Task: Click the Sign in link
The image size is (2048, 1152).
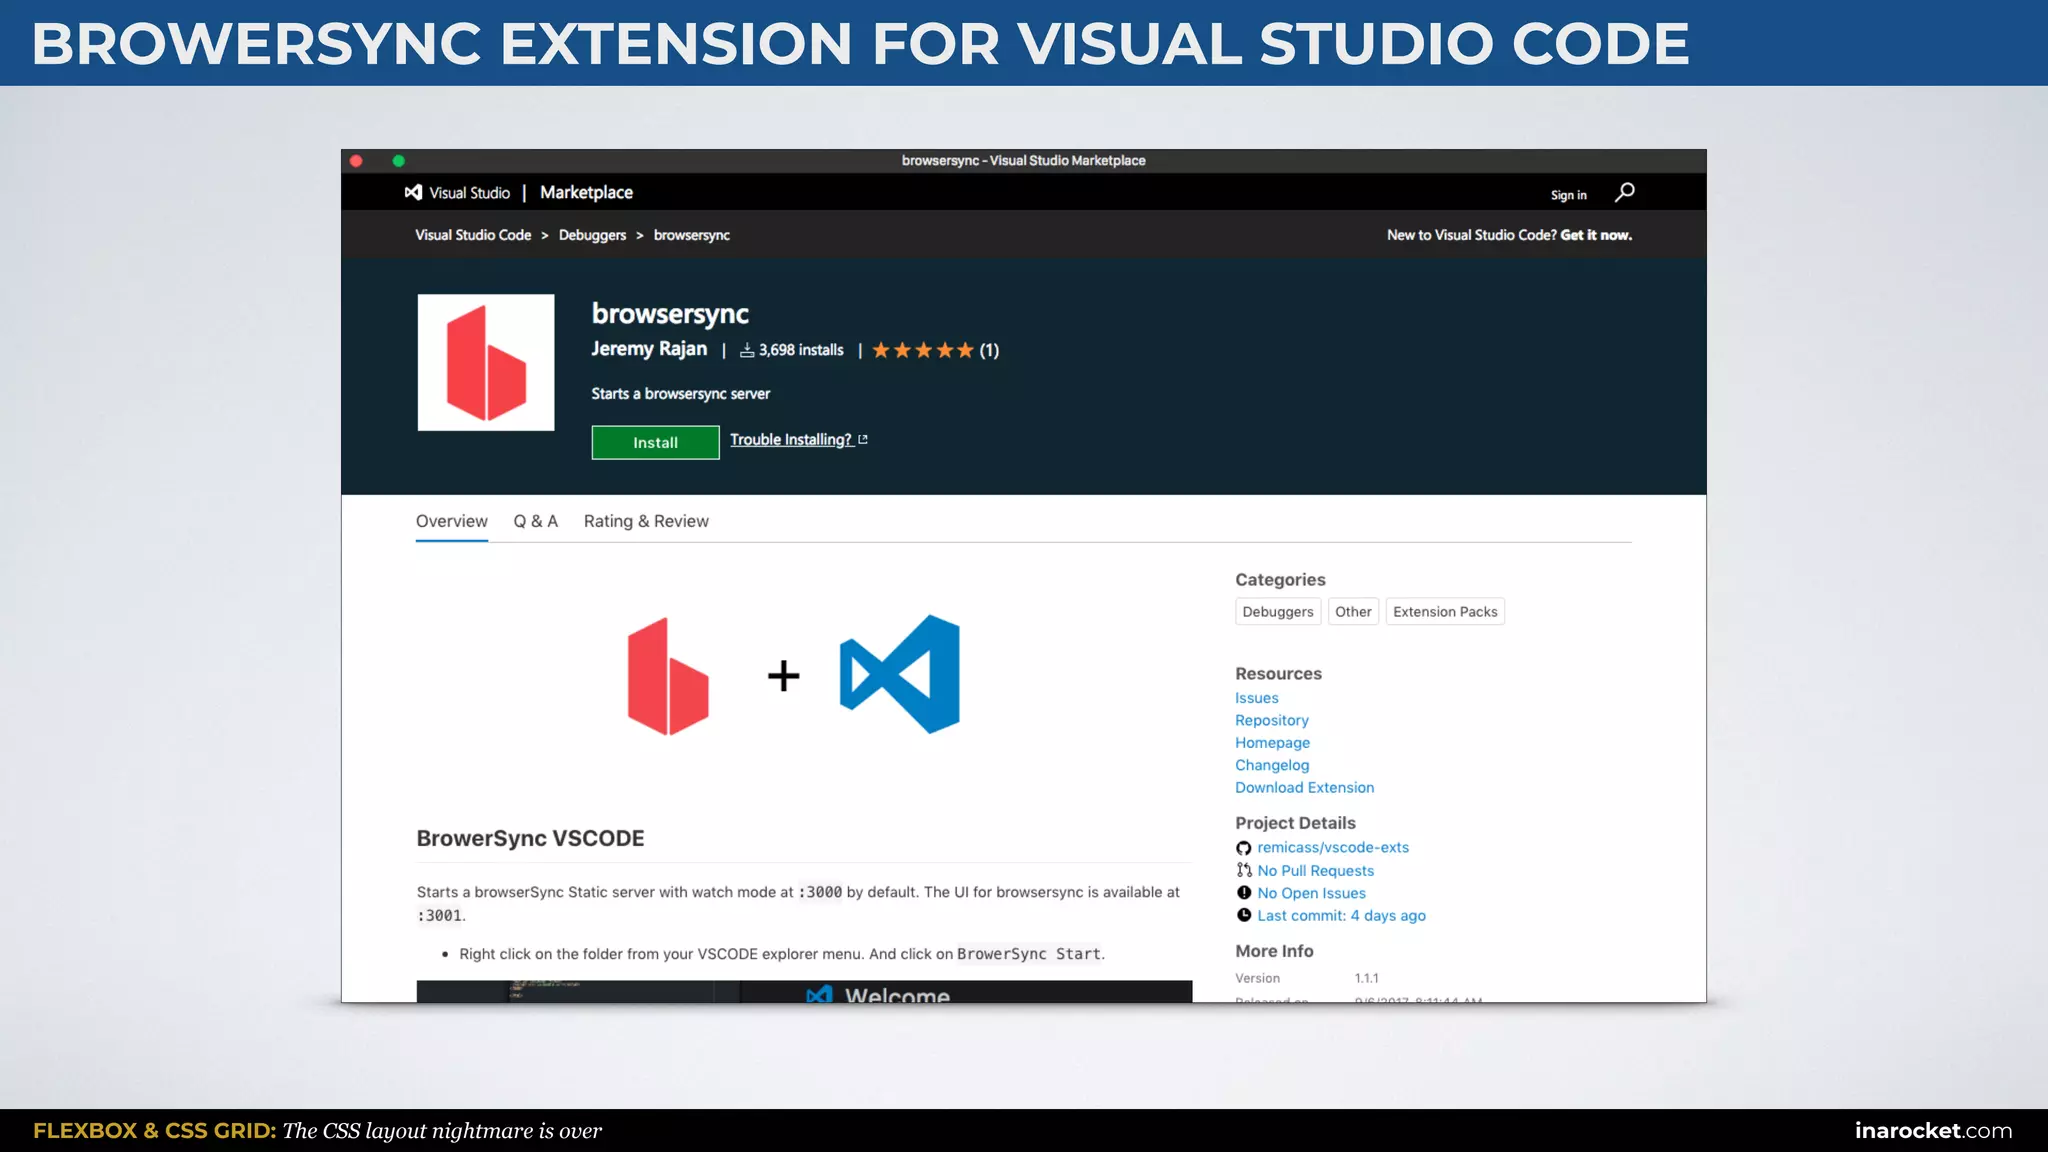Action: click(1568, 195)
